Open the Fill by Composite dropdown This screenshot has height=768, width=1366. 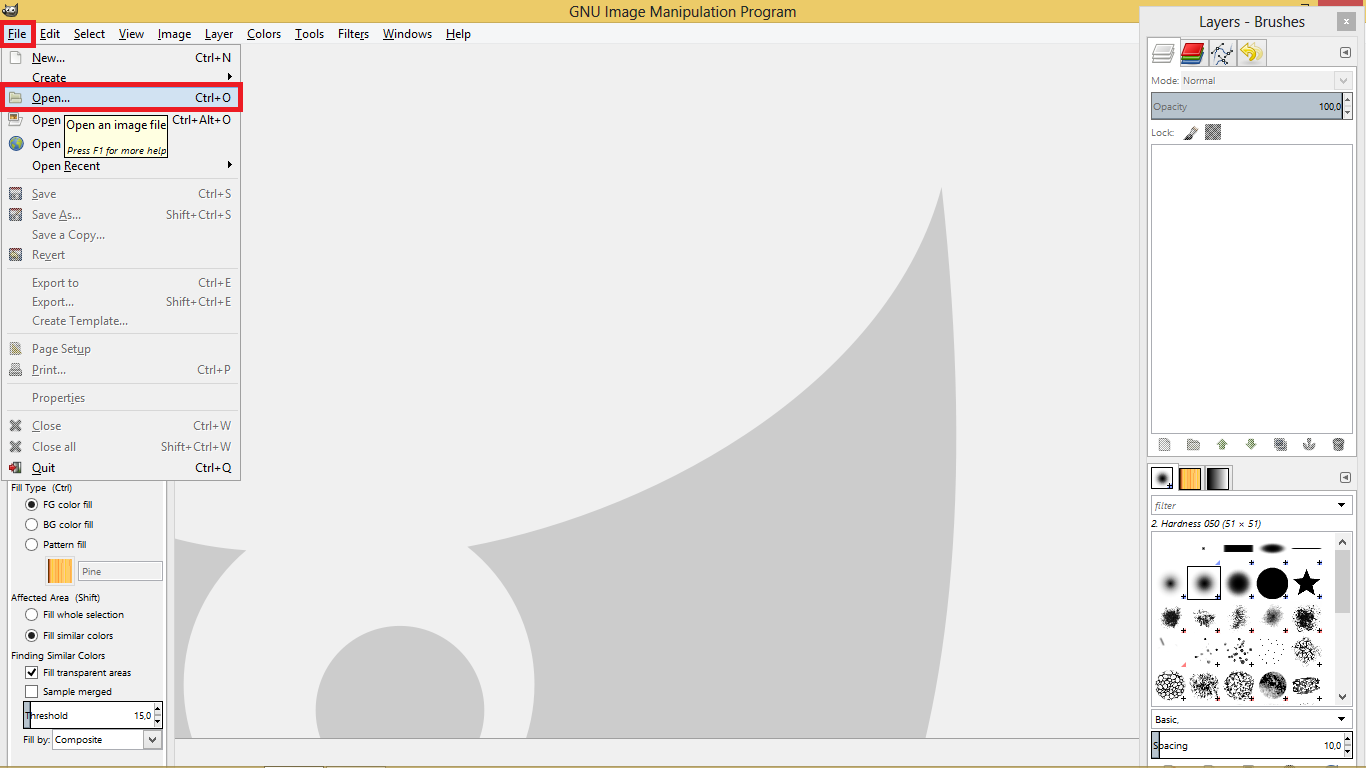106,740
